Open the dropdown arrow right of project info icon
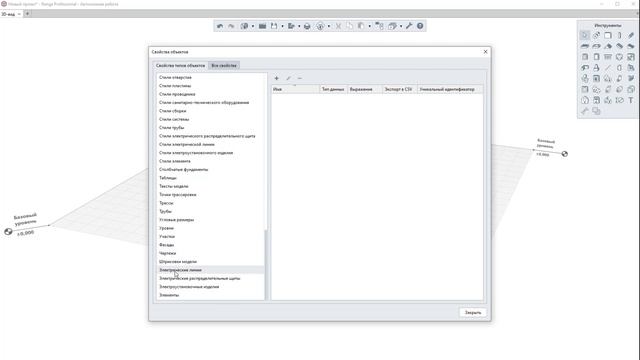 click(329, 26)
